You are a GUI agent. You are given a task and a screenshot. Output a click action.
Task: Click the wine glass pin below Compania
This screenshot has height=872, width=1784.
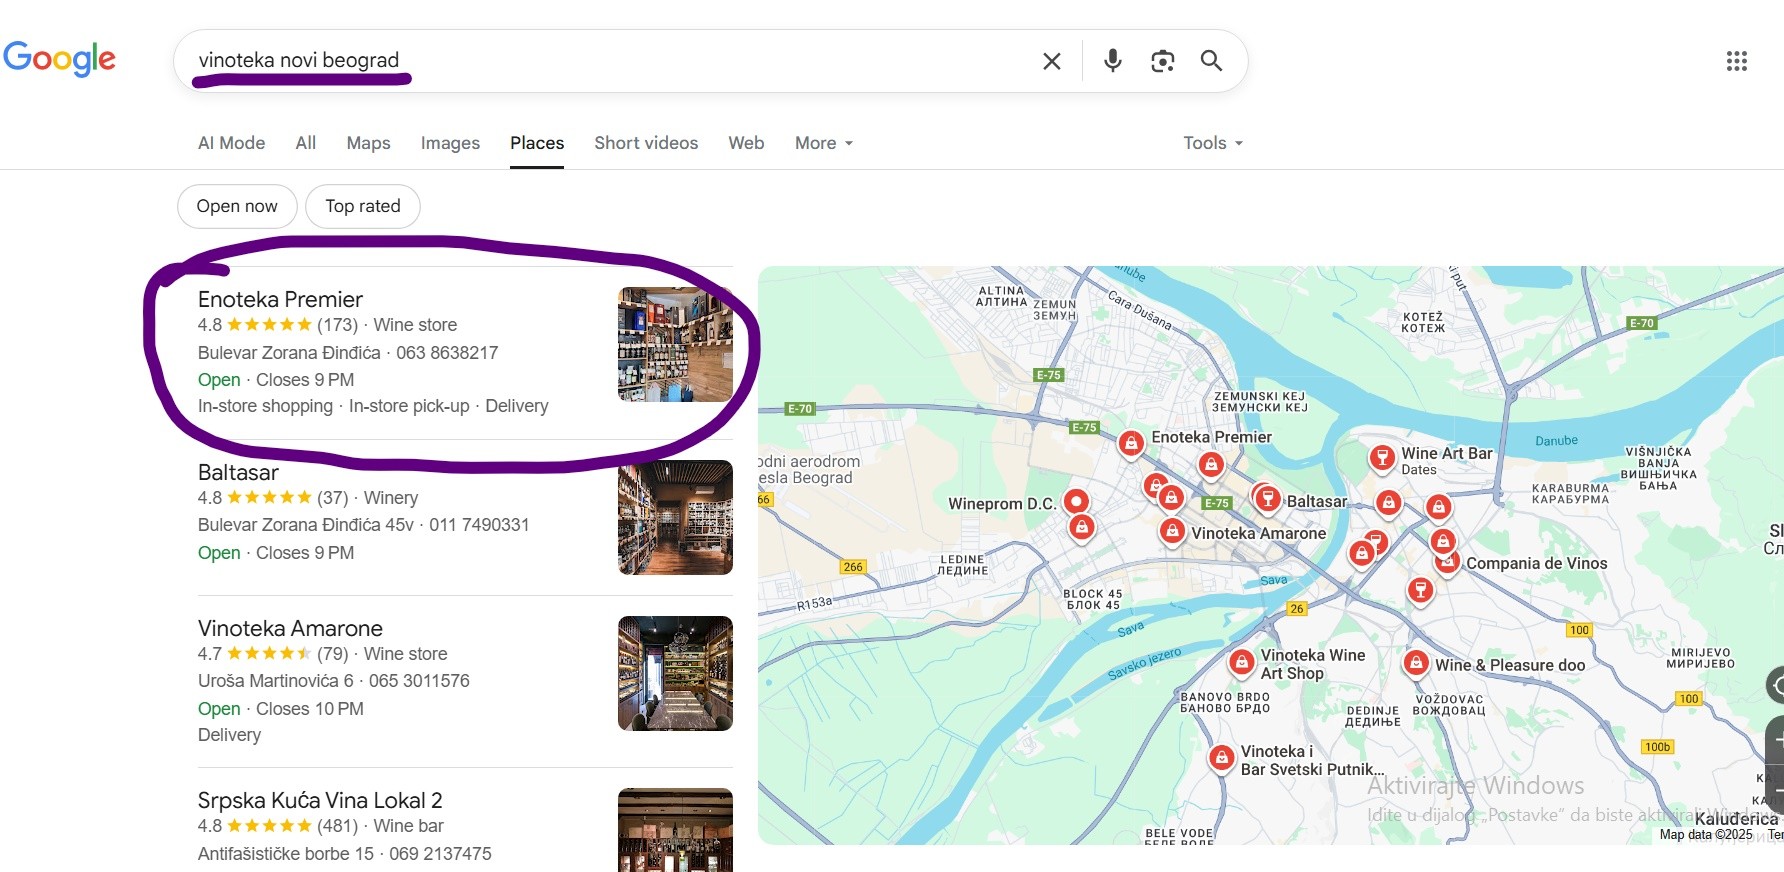click(1420, 590)
